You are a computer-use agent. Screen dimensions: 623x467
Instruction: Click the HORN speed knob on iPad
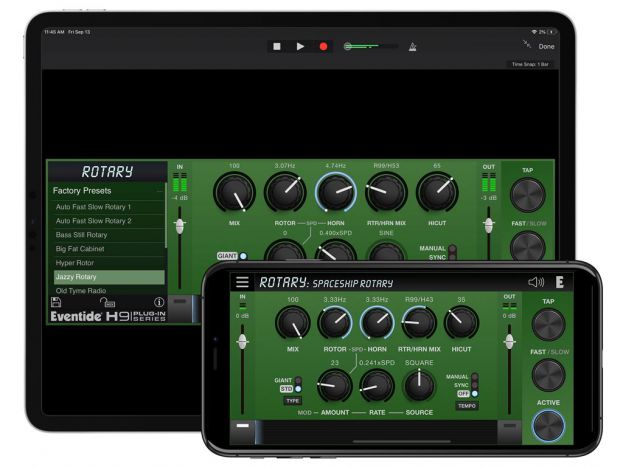335,193
